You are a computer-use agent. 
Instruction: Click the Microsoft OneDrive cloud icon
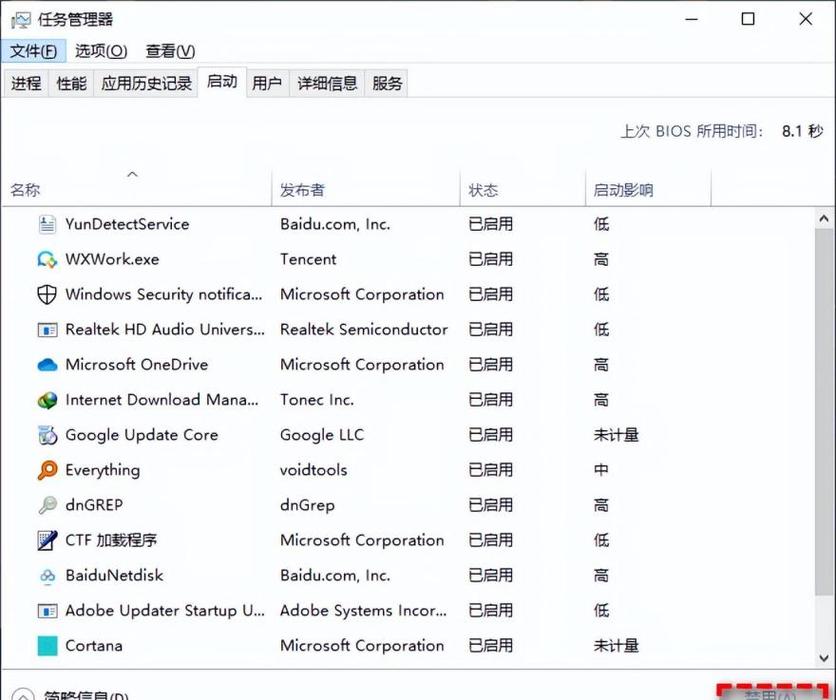(45, 364)
